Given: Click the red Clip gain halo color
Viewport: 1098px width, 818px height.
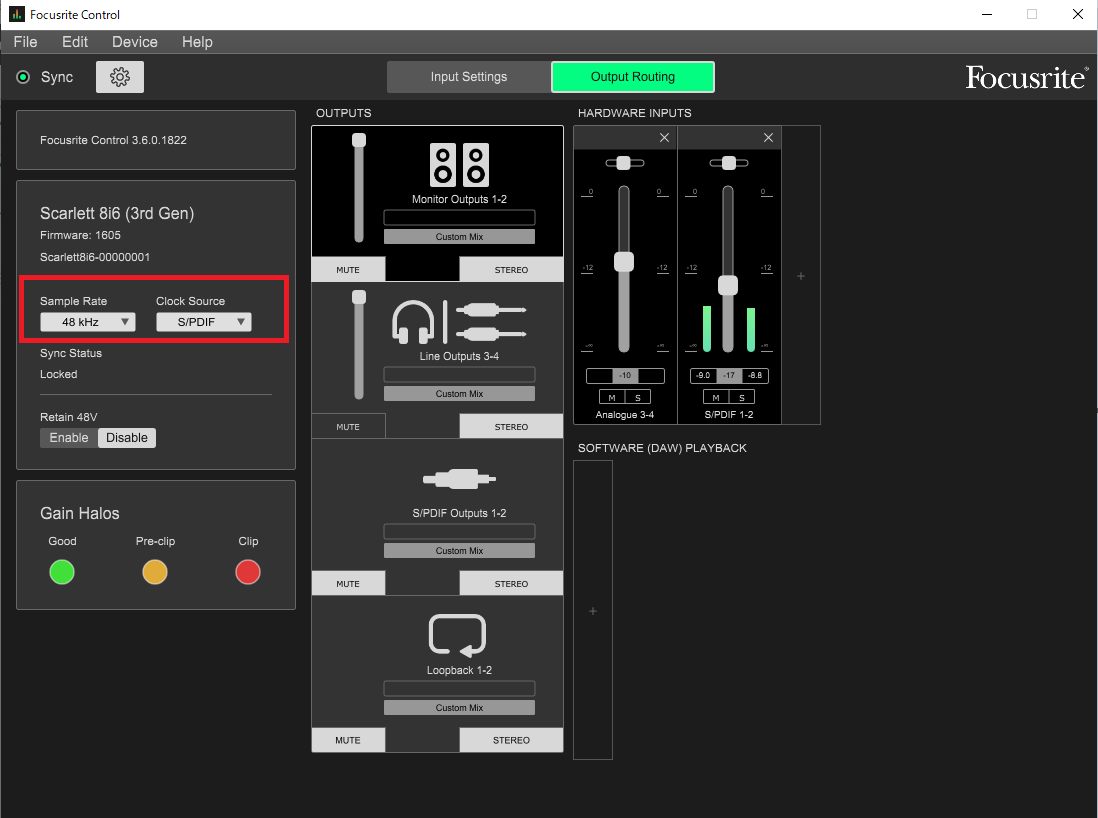Looking at the screenshot, I should point(248,572).
